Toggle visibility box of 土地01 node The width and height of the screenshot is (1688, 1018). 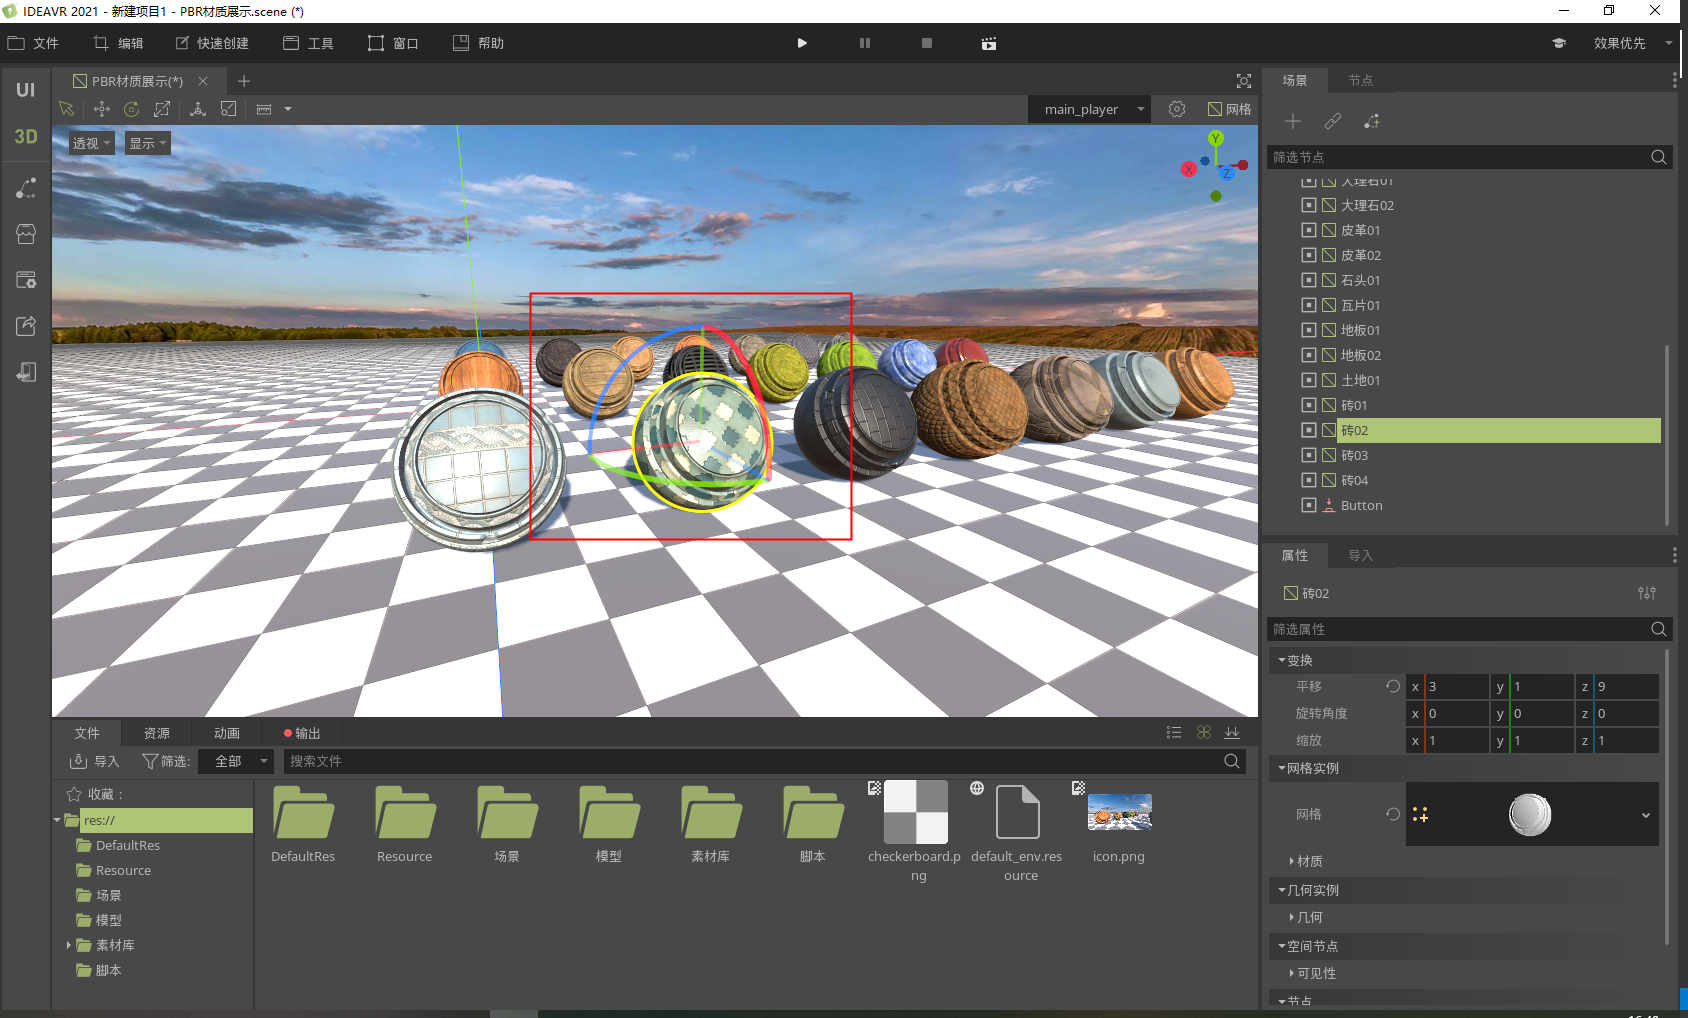[1309, 380]
